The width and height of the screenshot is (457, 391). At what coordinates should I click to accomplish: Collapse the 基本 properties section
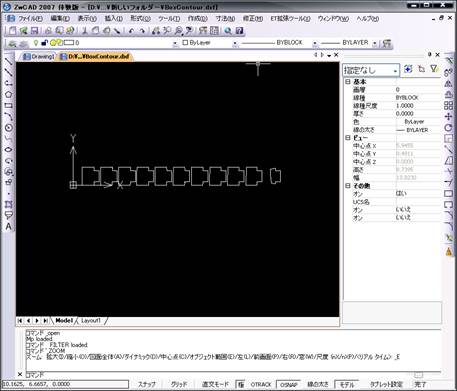tap(348, 81)
